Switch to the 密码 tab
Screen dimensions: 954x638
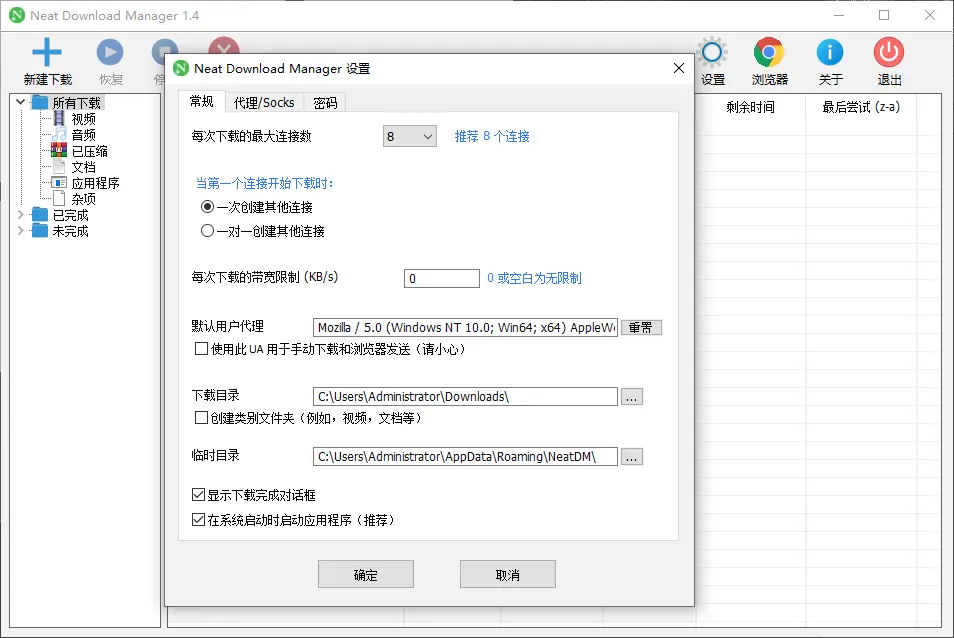(x=326, y=103)
